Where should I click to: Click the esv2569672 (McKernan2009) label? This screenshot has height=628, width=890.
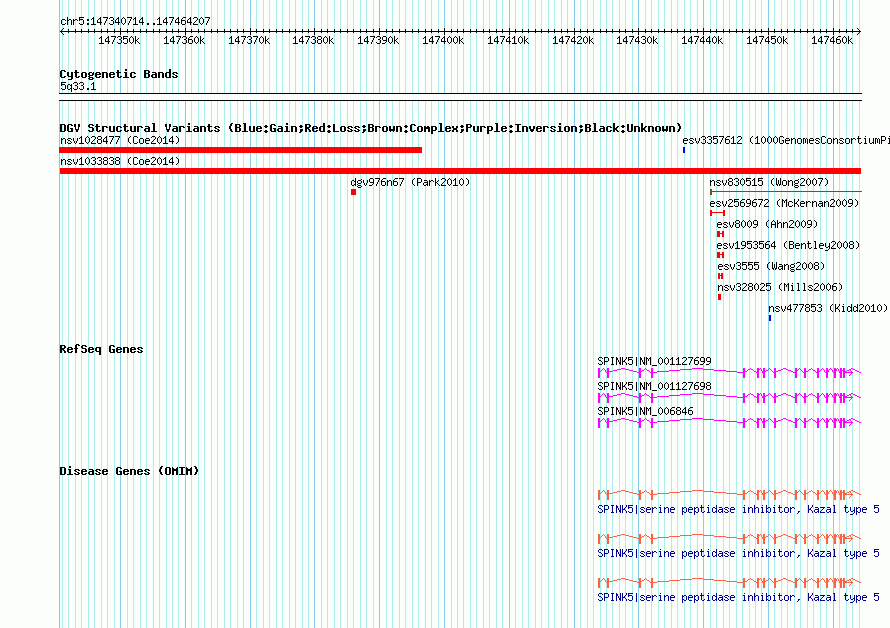(x=784, y=203)
